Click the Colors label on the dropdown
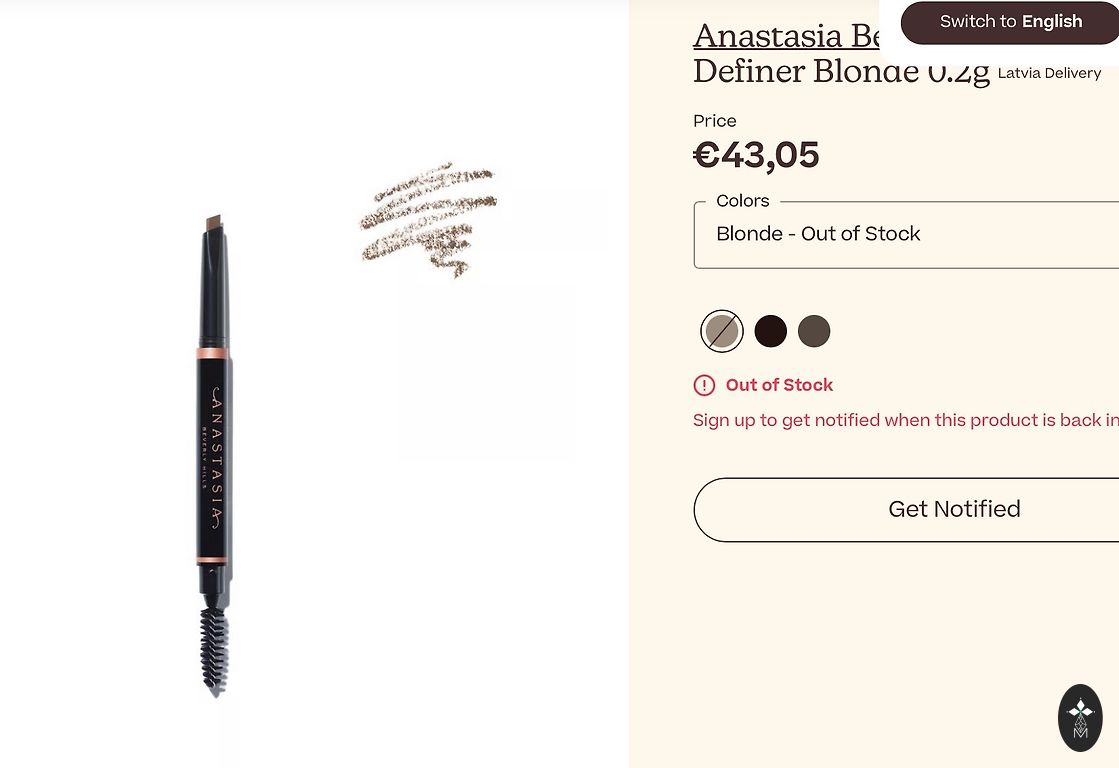 pyautogui.click(x=743, y=201)
